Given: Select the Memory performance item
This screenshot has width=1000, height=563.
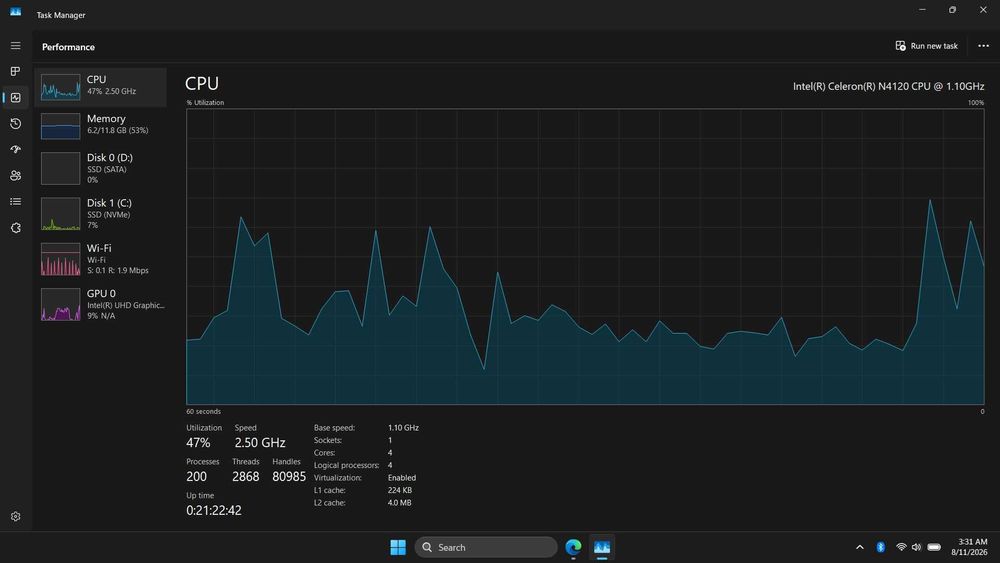Looking at the screenshot, I should (101, 126).
